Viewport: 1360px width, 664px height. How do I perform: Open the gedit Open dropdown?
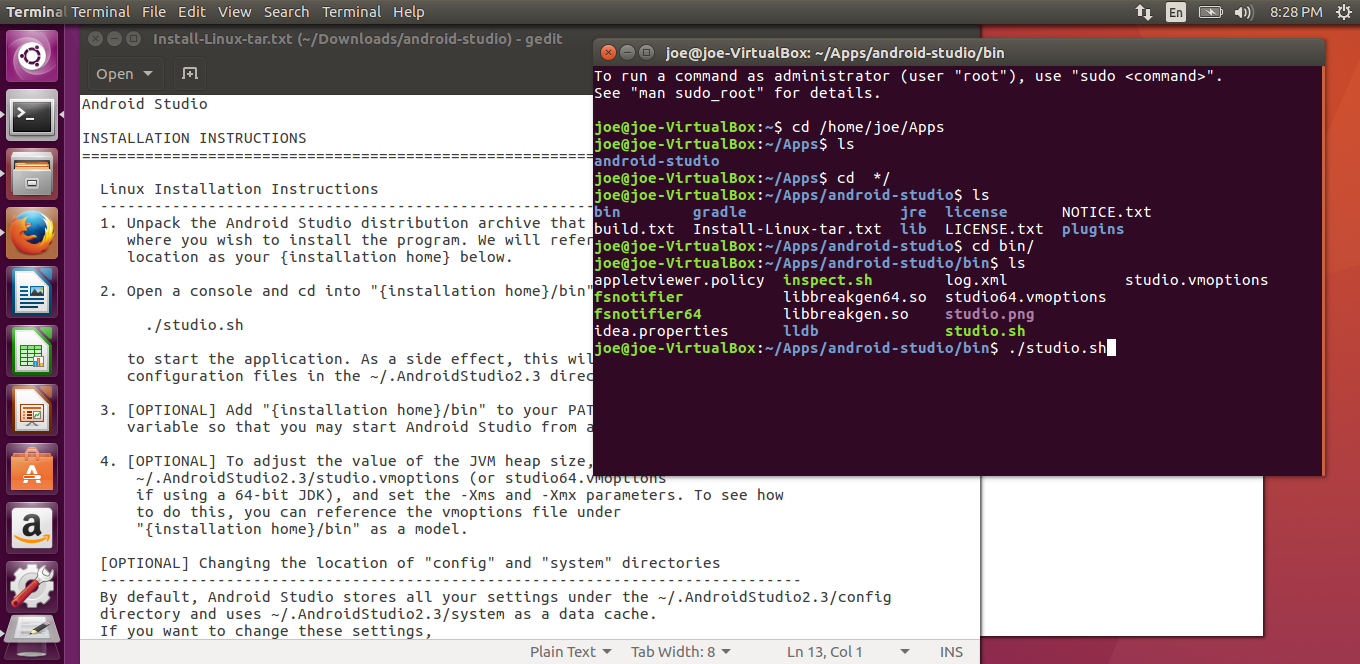coord(124,74)
